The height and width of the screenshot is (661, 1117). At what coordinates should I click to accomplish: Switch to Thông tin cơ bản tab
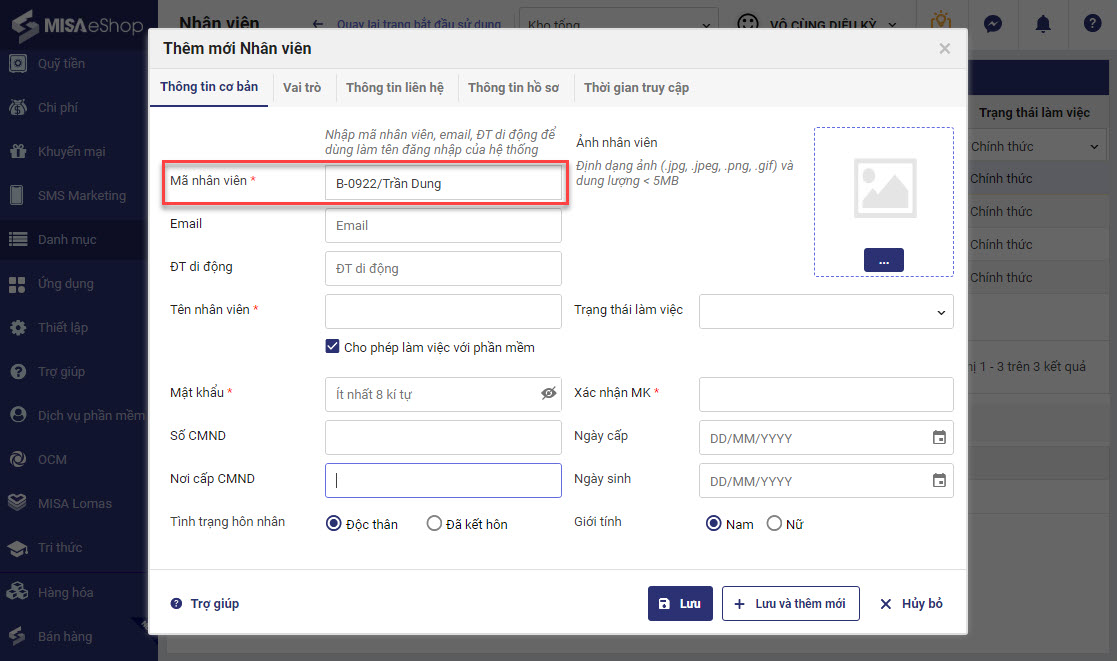coord(209,87)
